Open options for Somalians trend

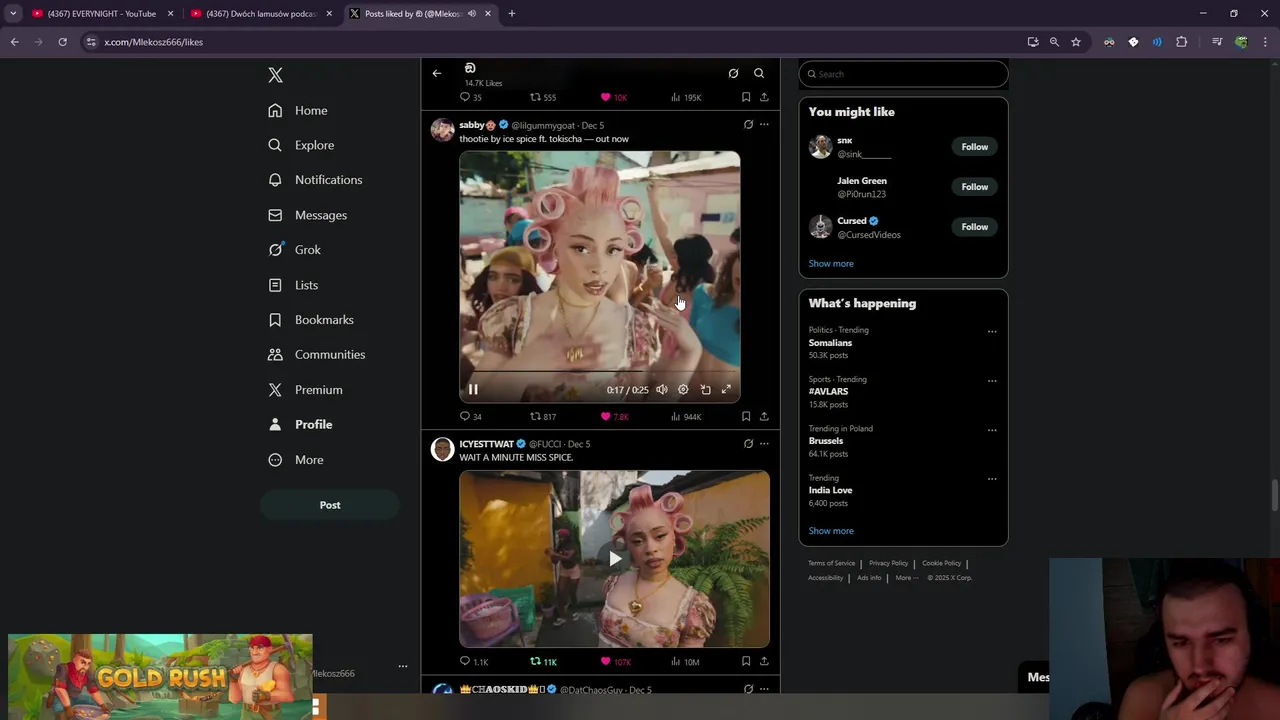992,332
